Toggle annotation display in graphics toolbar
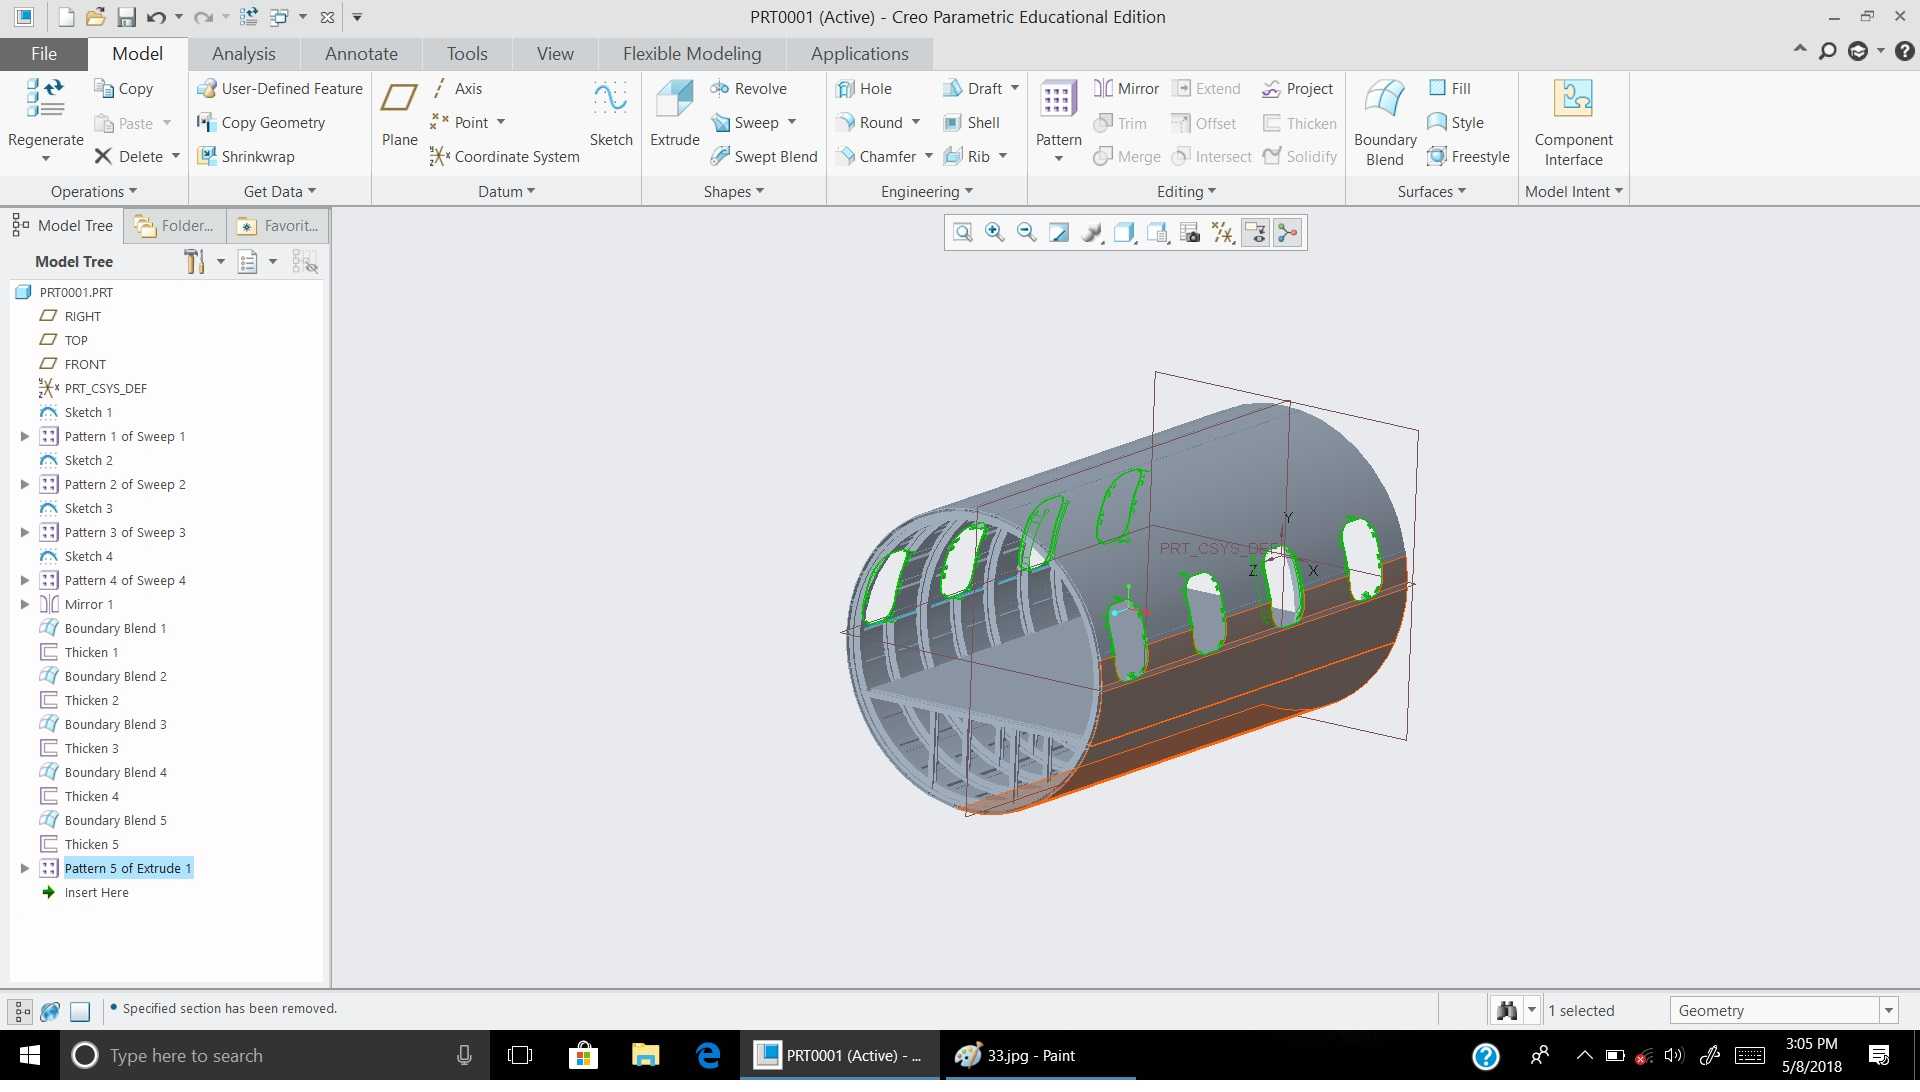Image resolution: width=1920 pixels, height=1092 pixels. 1255,233
